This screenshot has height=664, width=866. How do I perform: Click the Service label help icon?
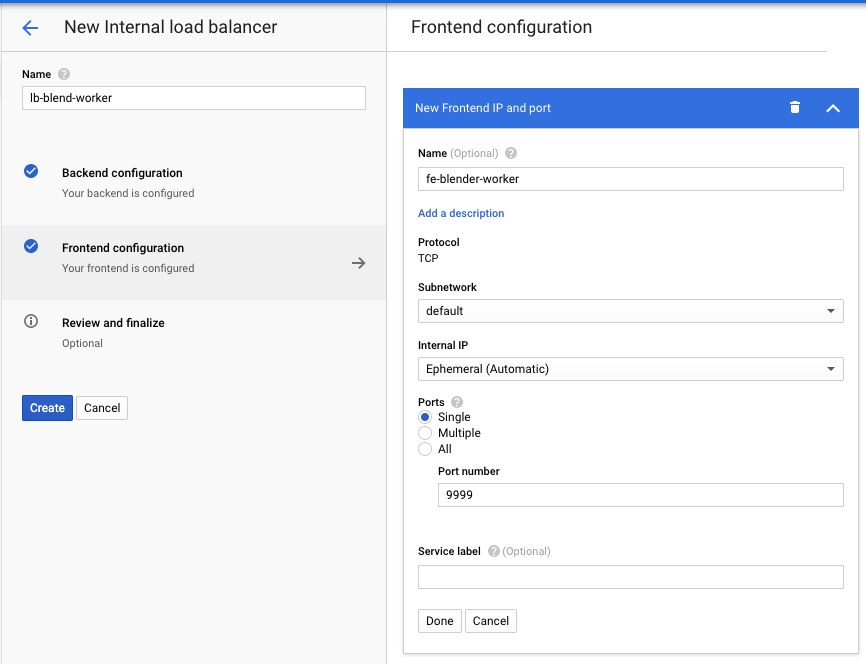click(494, 551)
